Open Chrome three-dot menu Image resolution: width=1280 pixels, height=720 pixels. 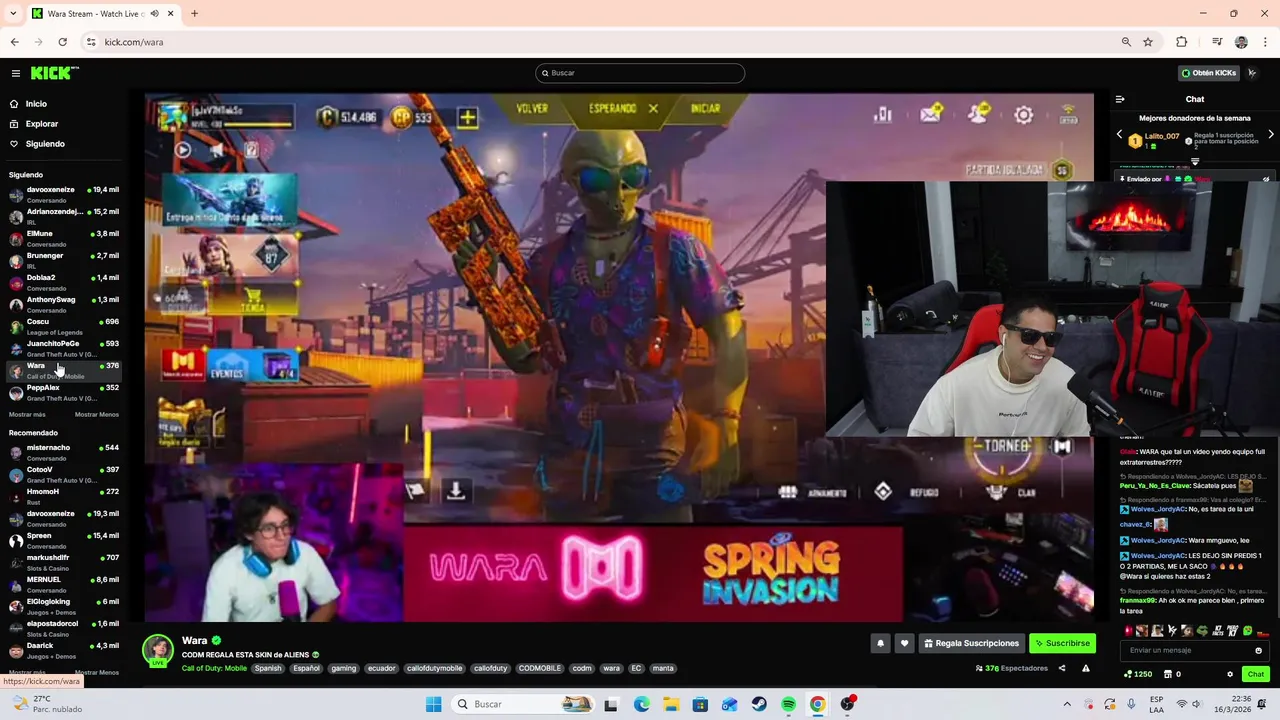[1265, 42]
